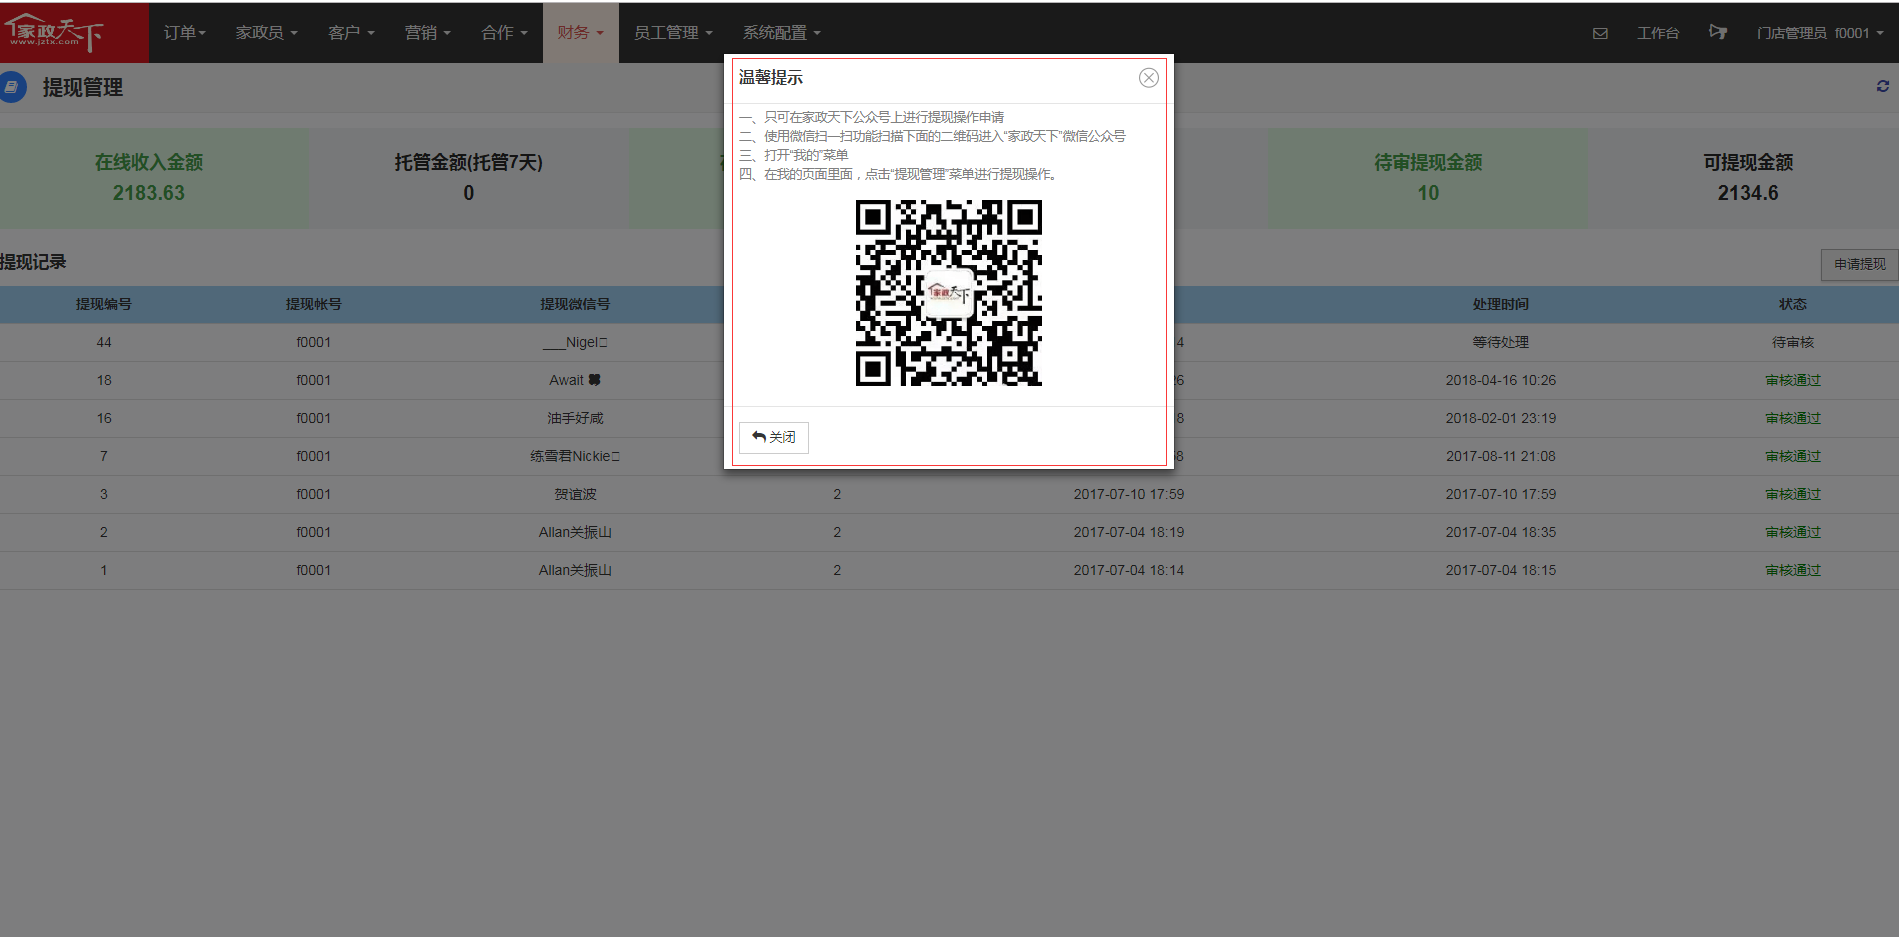
Task: Click apply time 2017-07-10 17:59
Action: point(1128,494)
